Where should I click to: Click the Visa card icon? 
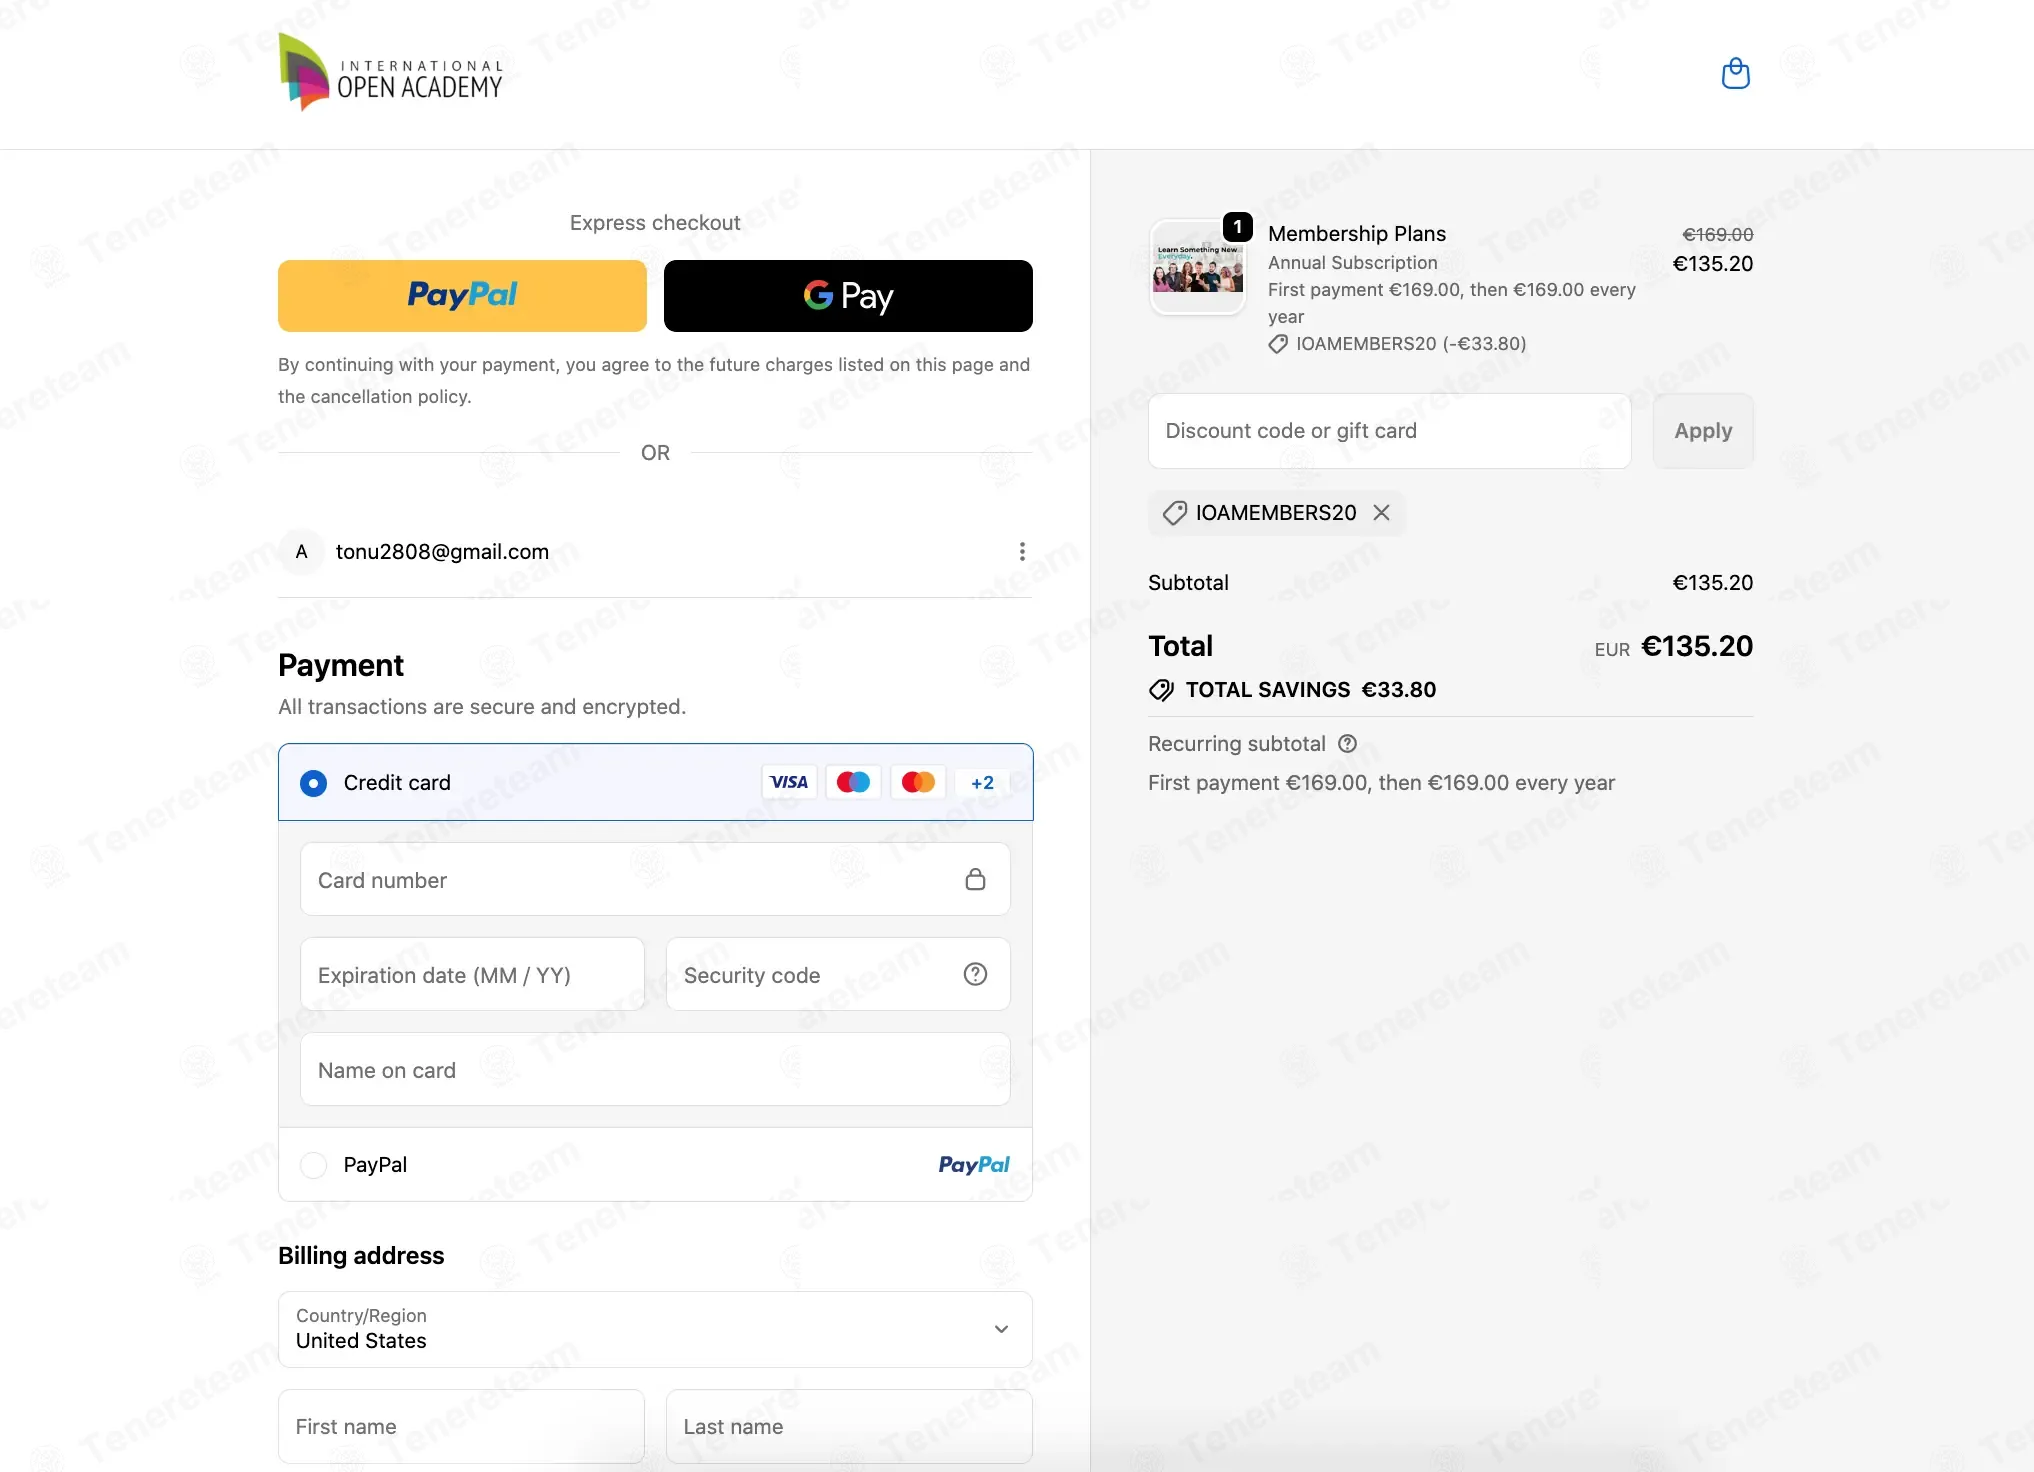(789, 782)
